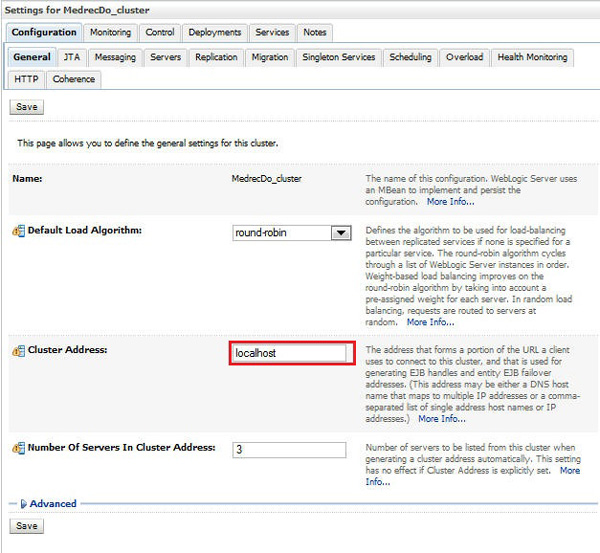Open the Health Monitoring sub-tab
This screenshot has width=600, height=553.
532,57
